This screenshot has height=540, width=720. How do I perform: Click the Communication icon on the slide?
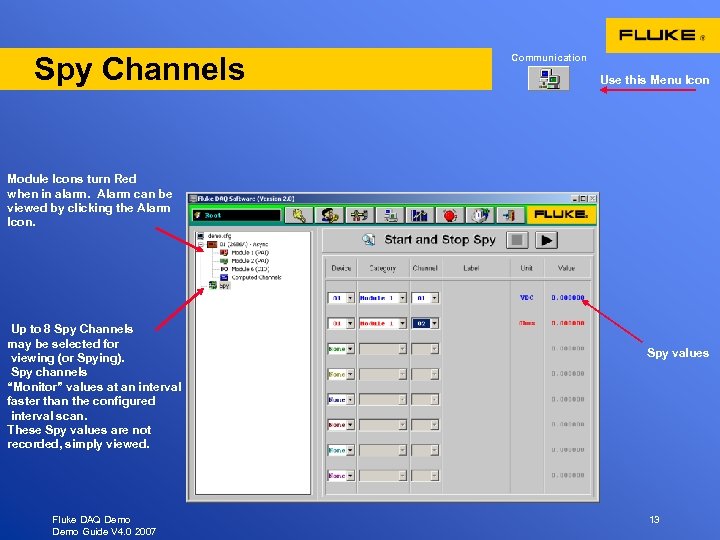coord(548,78)
